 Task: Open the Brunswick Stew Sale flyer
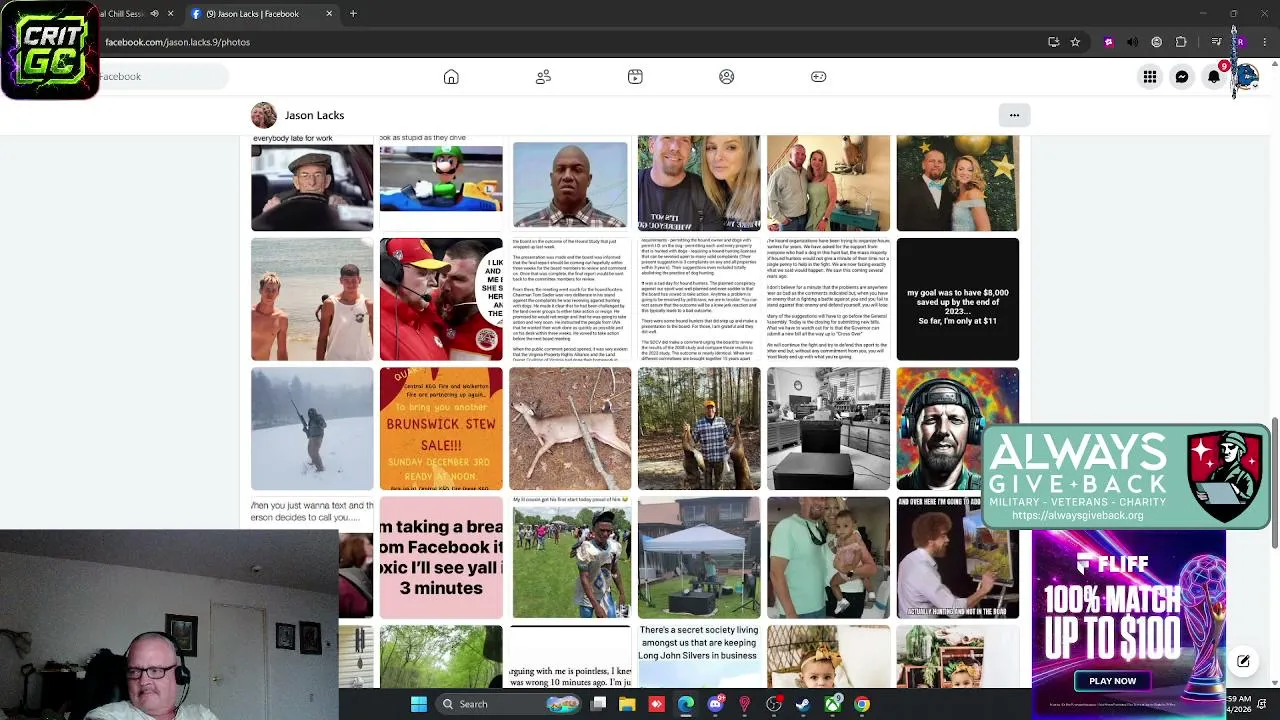coord(441,429)
